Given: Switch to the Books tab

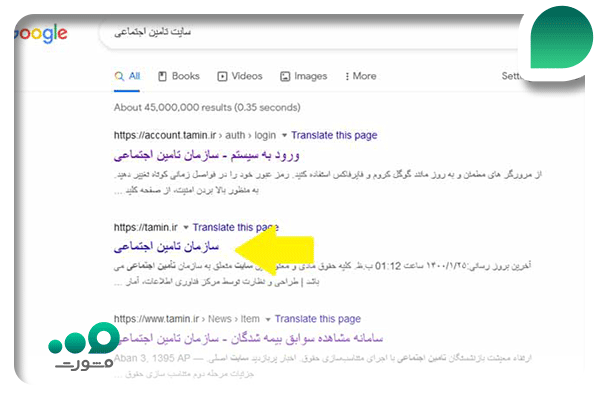Looking at the screenshot, I should [x=179, y=76].
